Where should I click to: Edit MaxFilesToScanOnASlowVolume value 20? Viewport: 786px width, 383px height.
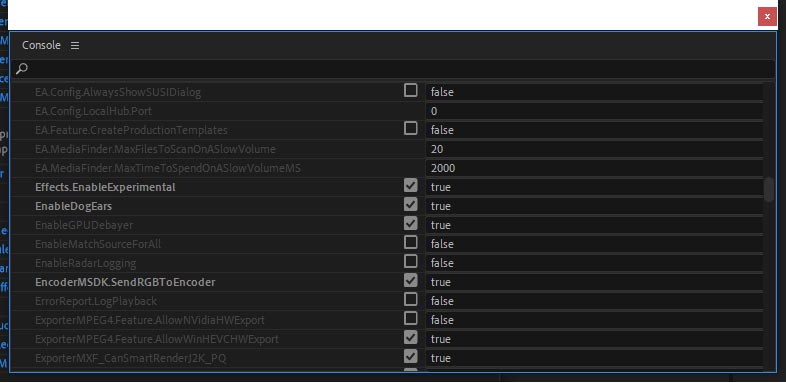[x=594, y=149]
